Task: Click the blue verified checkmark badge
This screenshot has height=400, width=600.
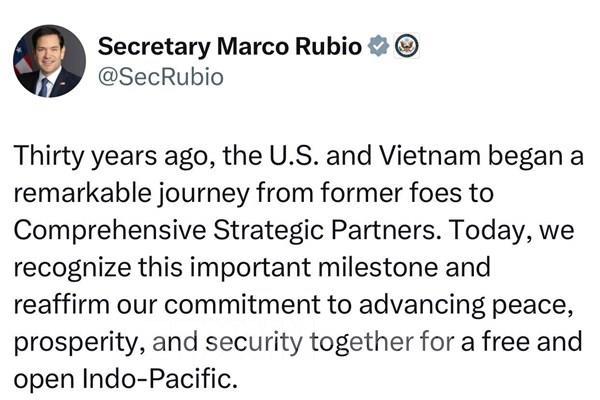Action: (x=378, y=46)
